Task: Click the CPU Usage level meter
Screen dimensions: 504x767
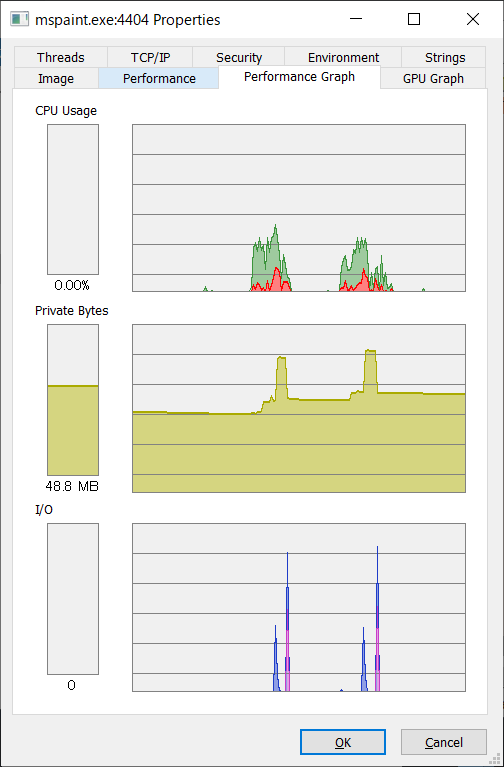Action: click(x=73, y=199)
